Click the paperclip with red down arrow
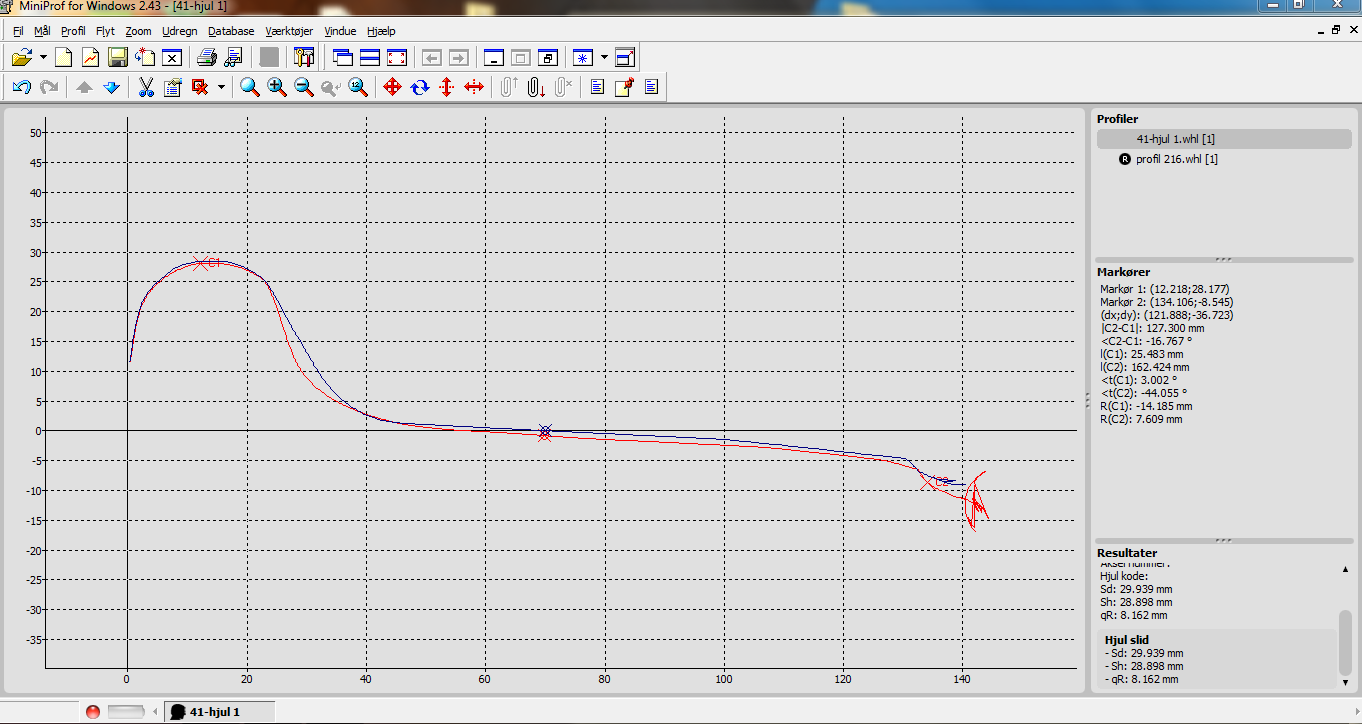The height and width of the screenshot is (724, 1362). pos(536,87)
